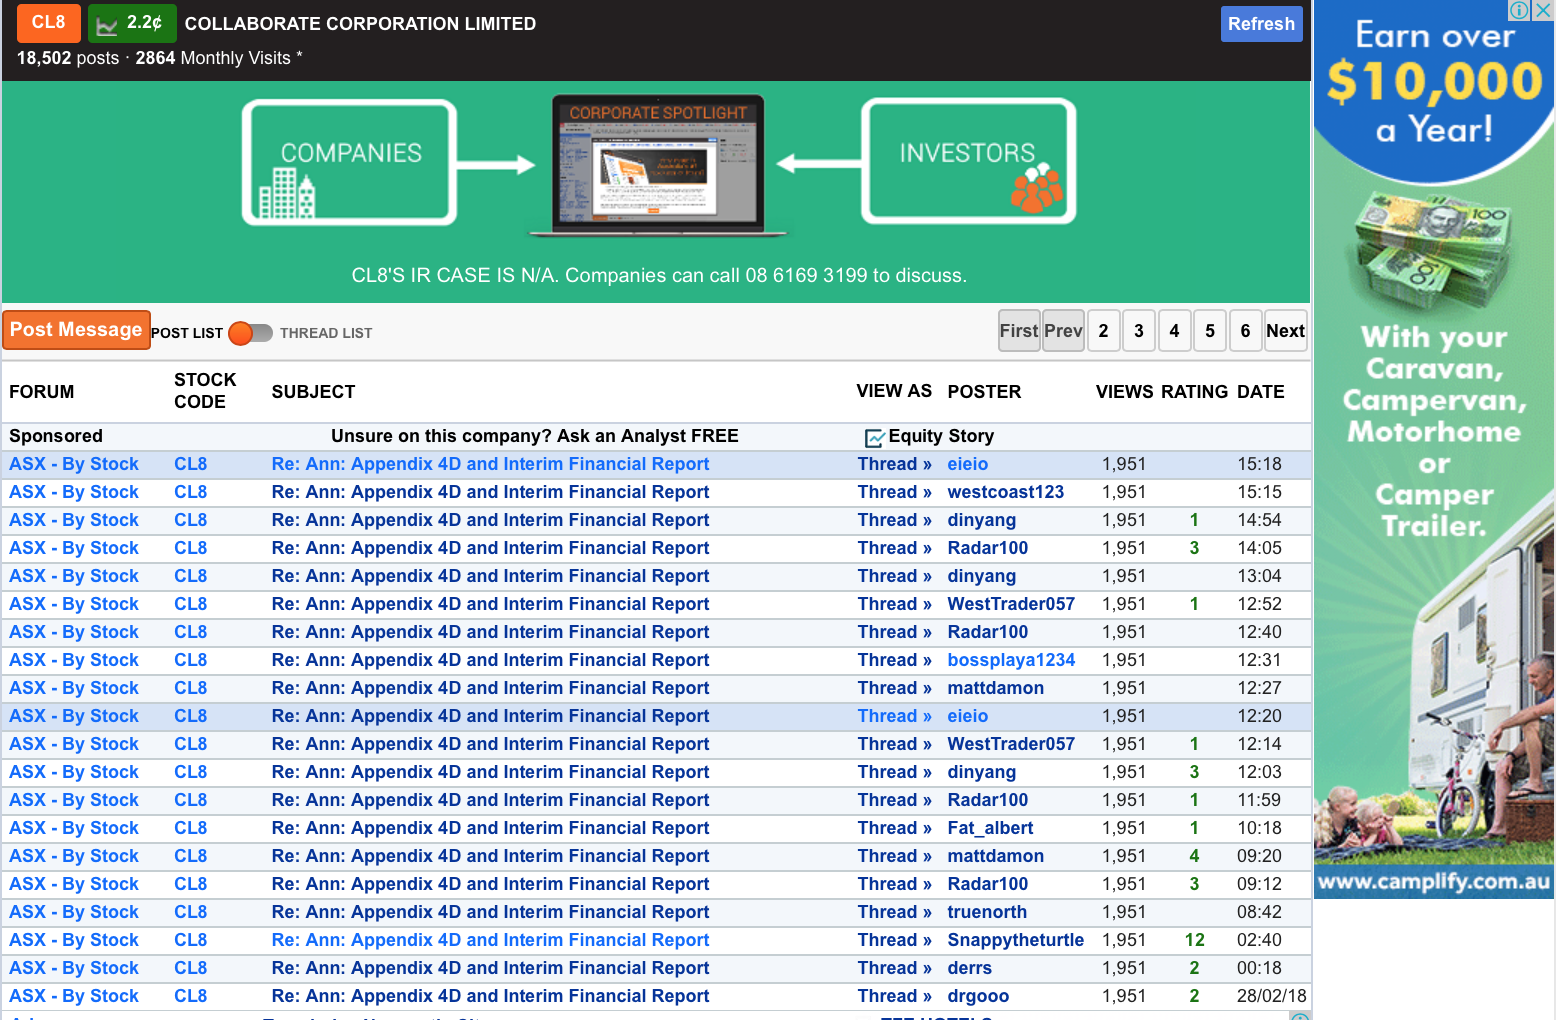Open poster mattdamon on the 12:27 row
This screenshot has height=1020, width=1556.
[996, 688]
